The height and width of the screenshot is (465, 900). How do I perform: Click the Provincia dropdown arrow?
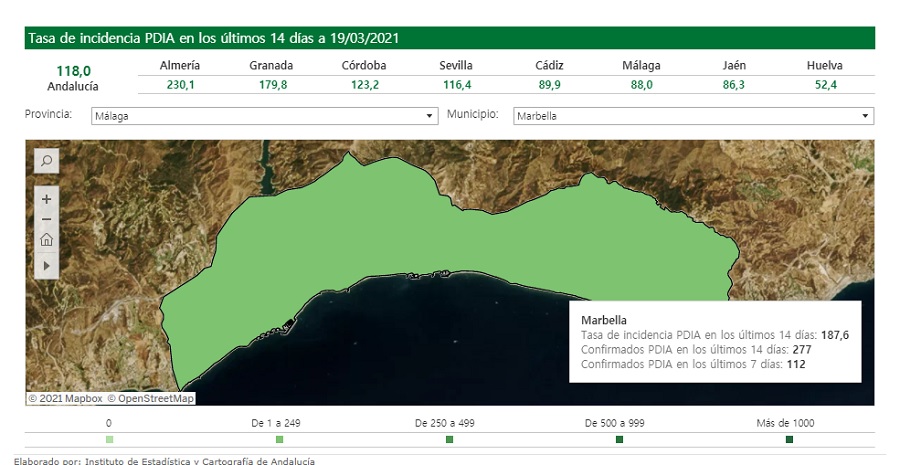tap(429, 116)
